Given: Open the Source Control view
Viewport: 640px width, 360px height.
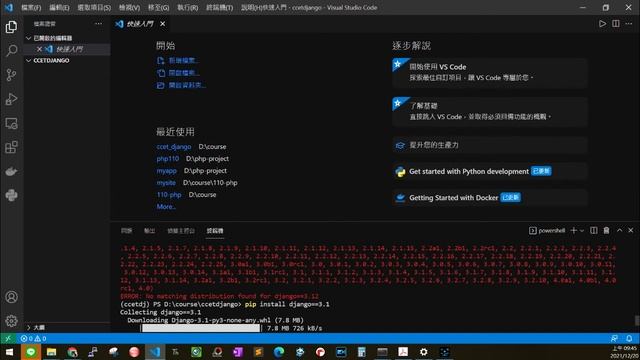Looking at the screenshot, I should [x=11, y=75].
